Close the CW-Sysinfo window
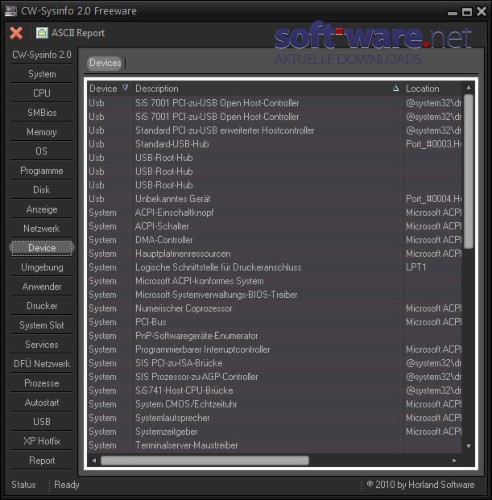 [481, 11]
